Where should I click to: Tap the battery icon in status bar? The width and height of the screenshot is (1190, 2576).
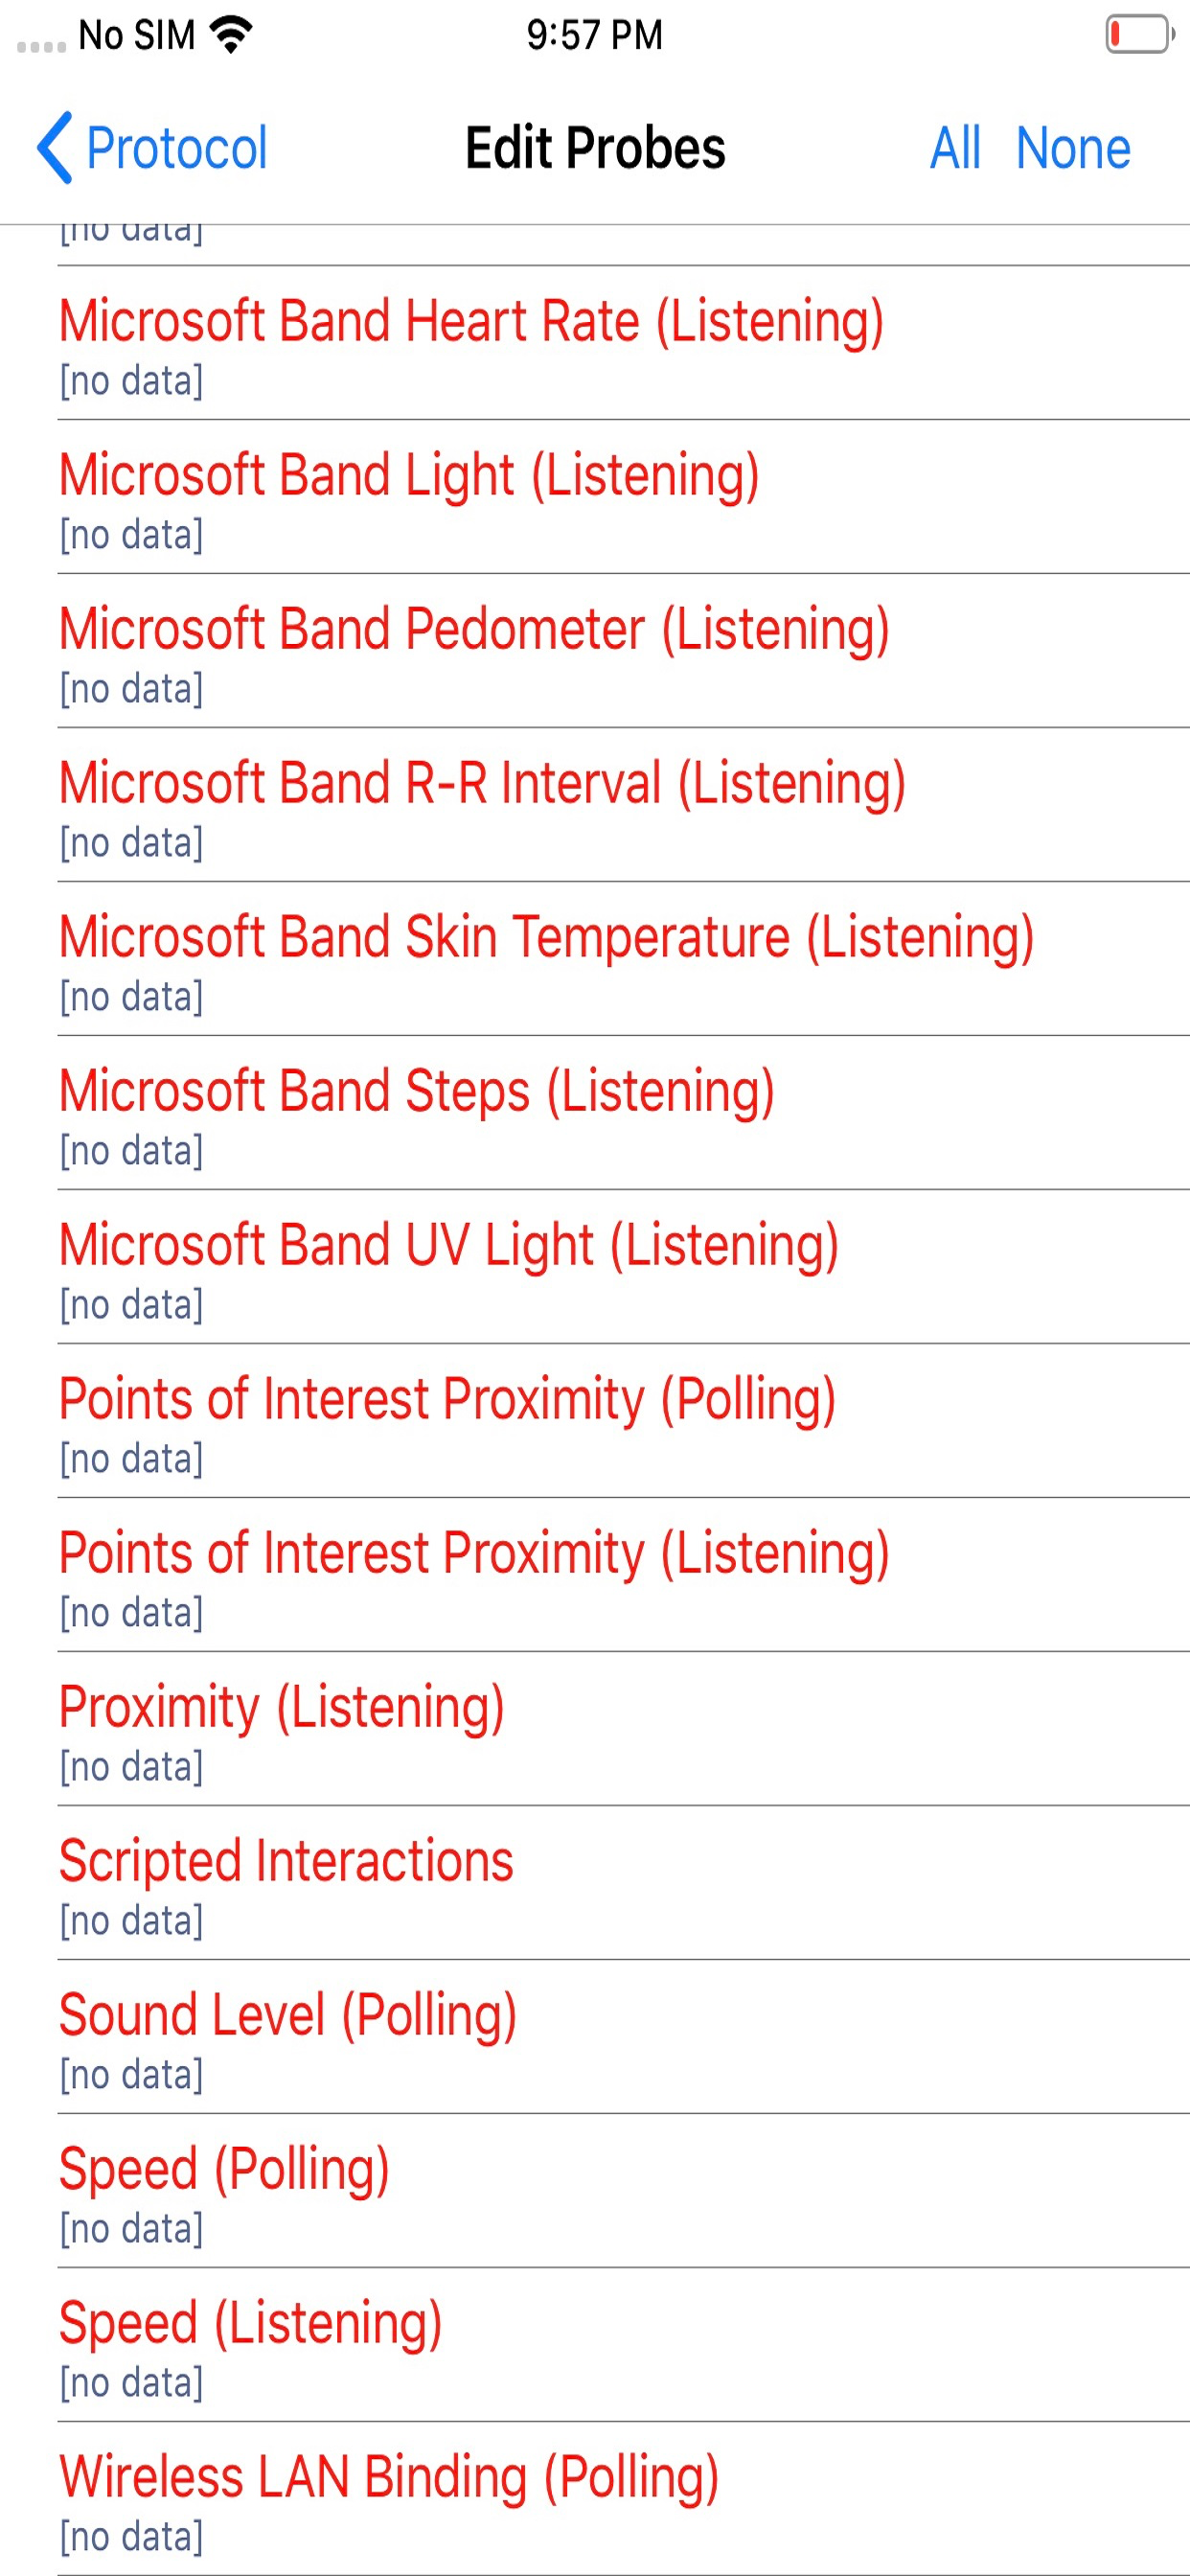1140,34
